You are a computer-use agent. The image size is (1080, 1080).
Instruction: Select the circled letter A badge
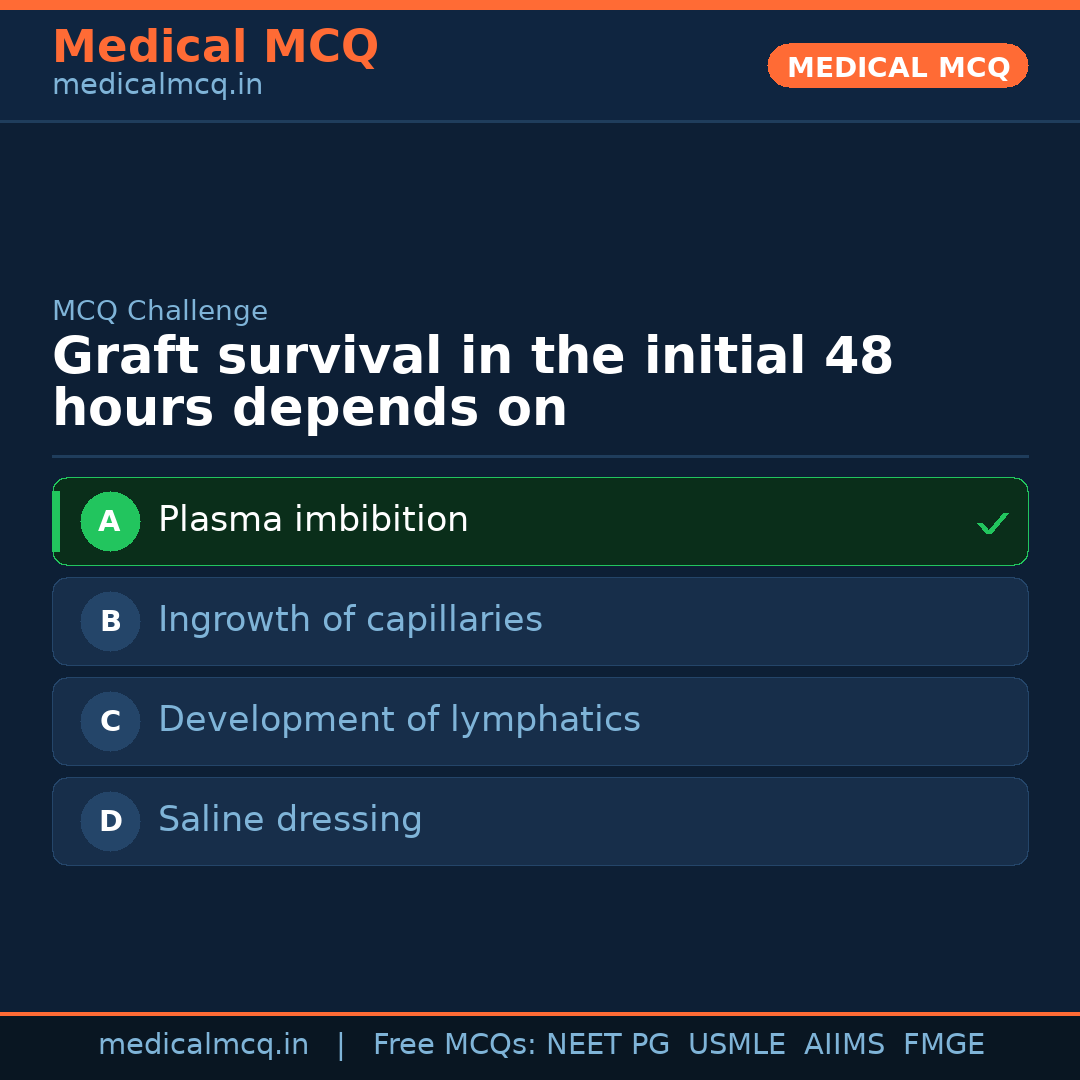110,521
